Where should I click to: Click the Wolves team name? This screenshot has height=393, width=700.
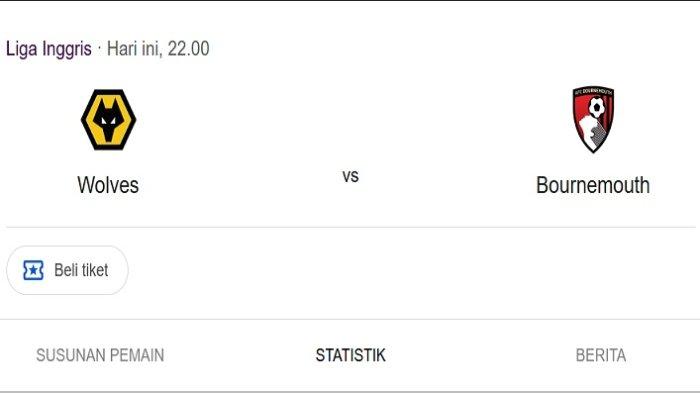(108, 185)
